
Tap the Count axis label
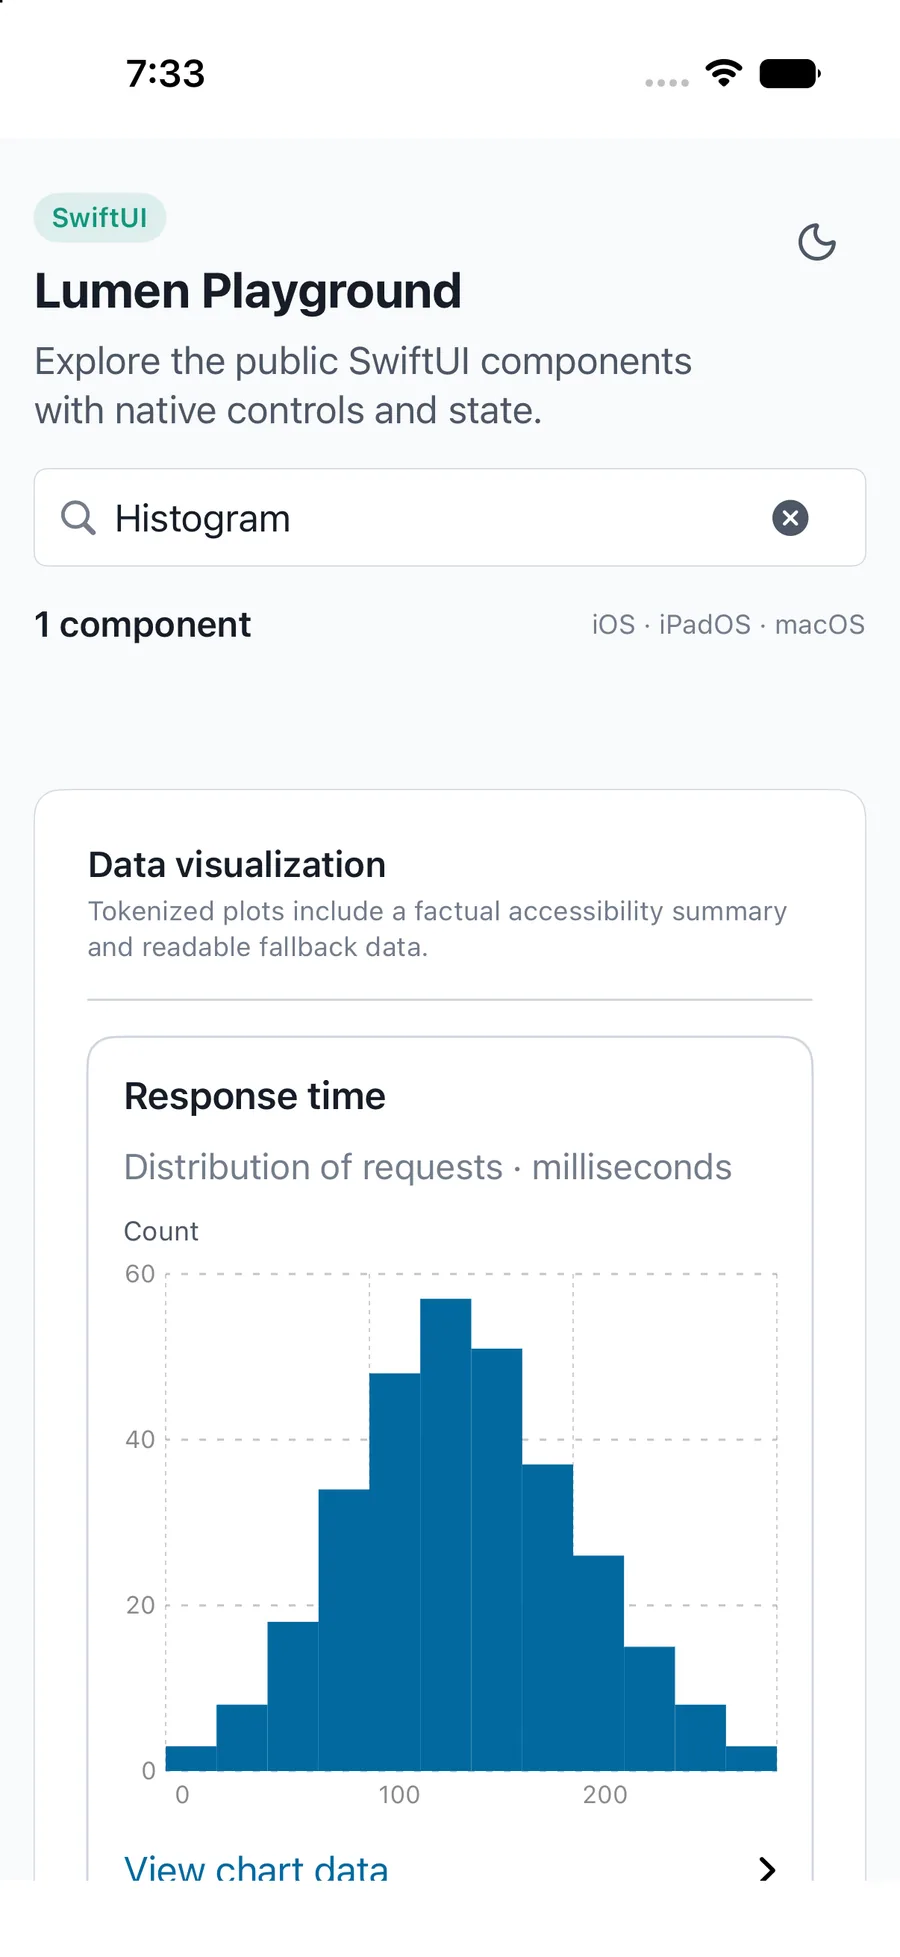click(161, 1231)
